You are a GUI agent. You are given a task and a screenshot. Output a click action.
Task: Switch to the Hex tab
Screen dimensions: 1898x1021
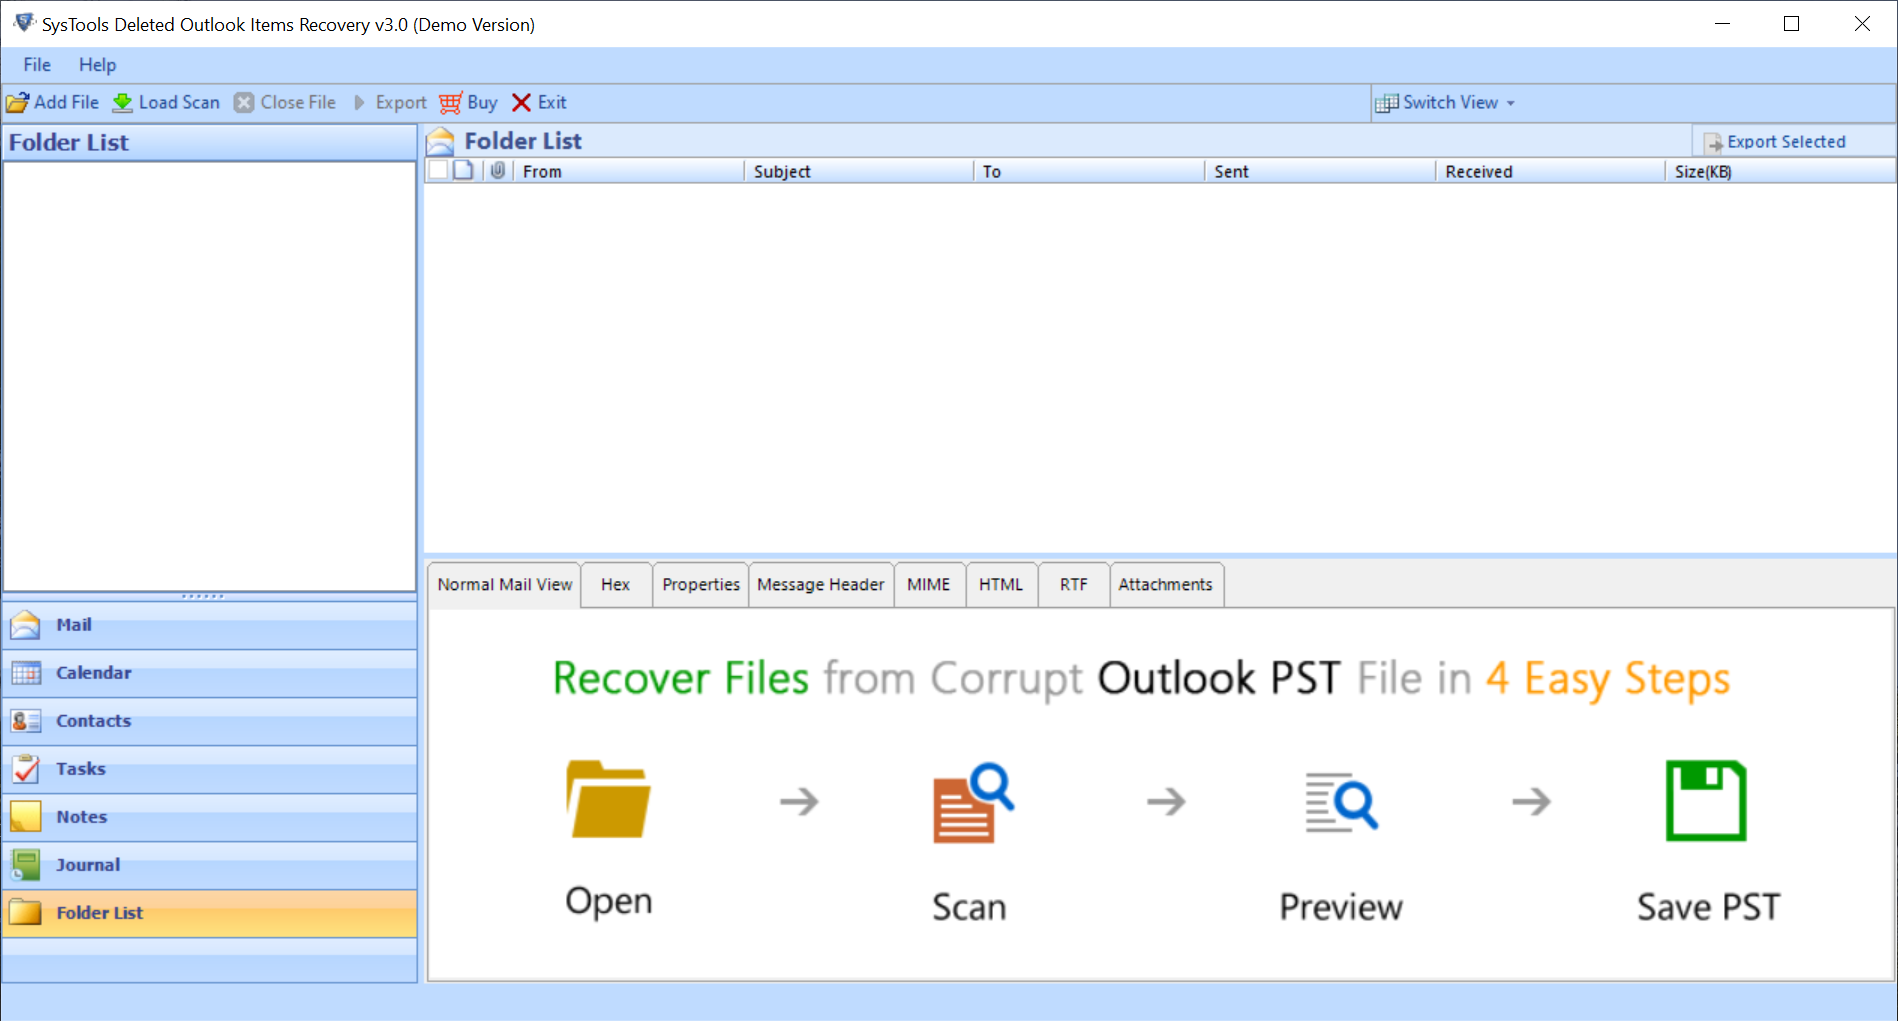(615, 585)
